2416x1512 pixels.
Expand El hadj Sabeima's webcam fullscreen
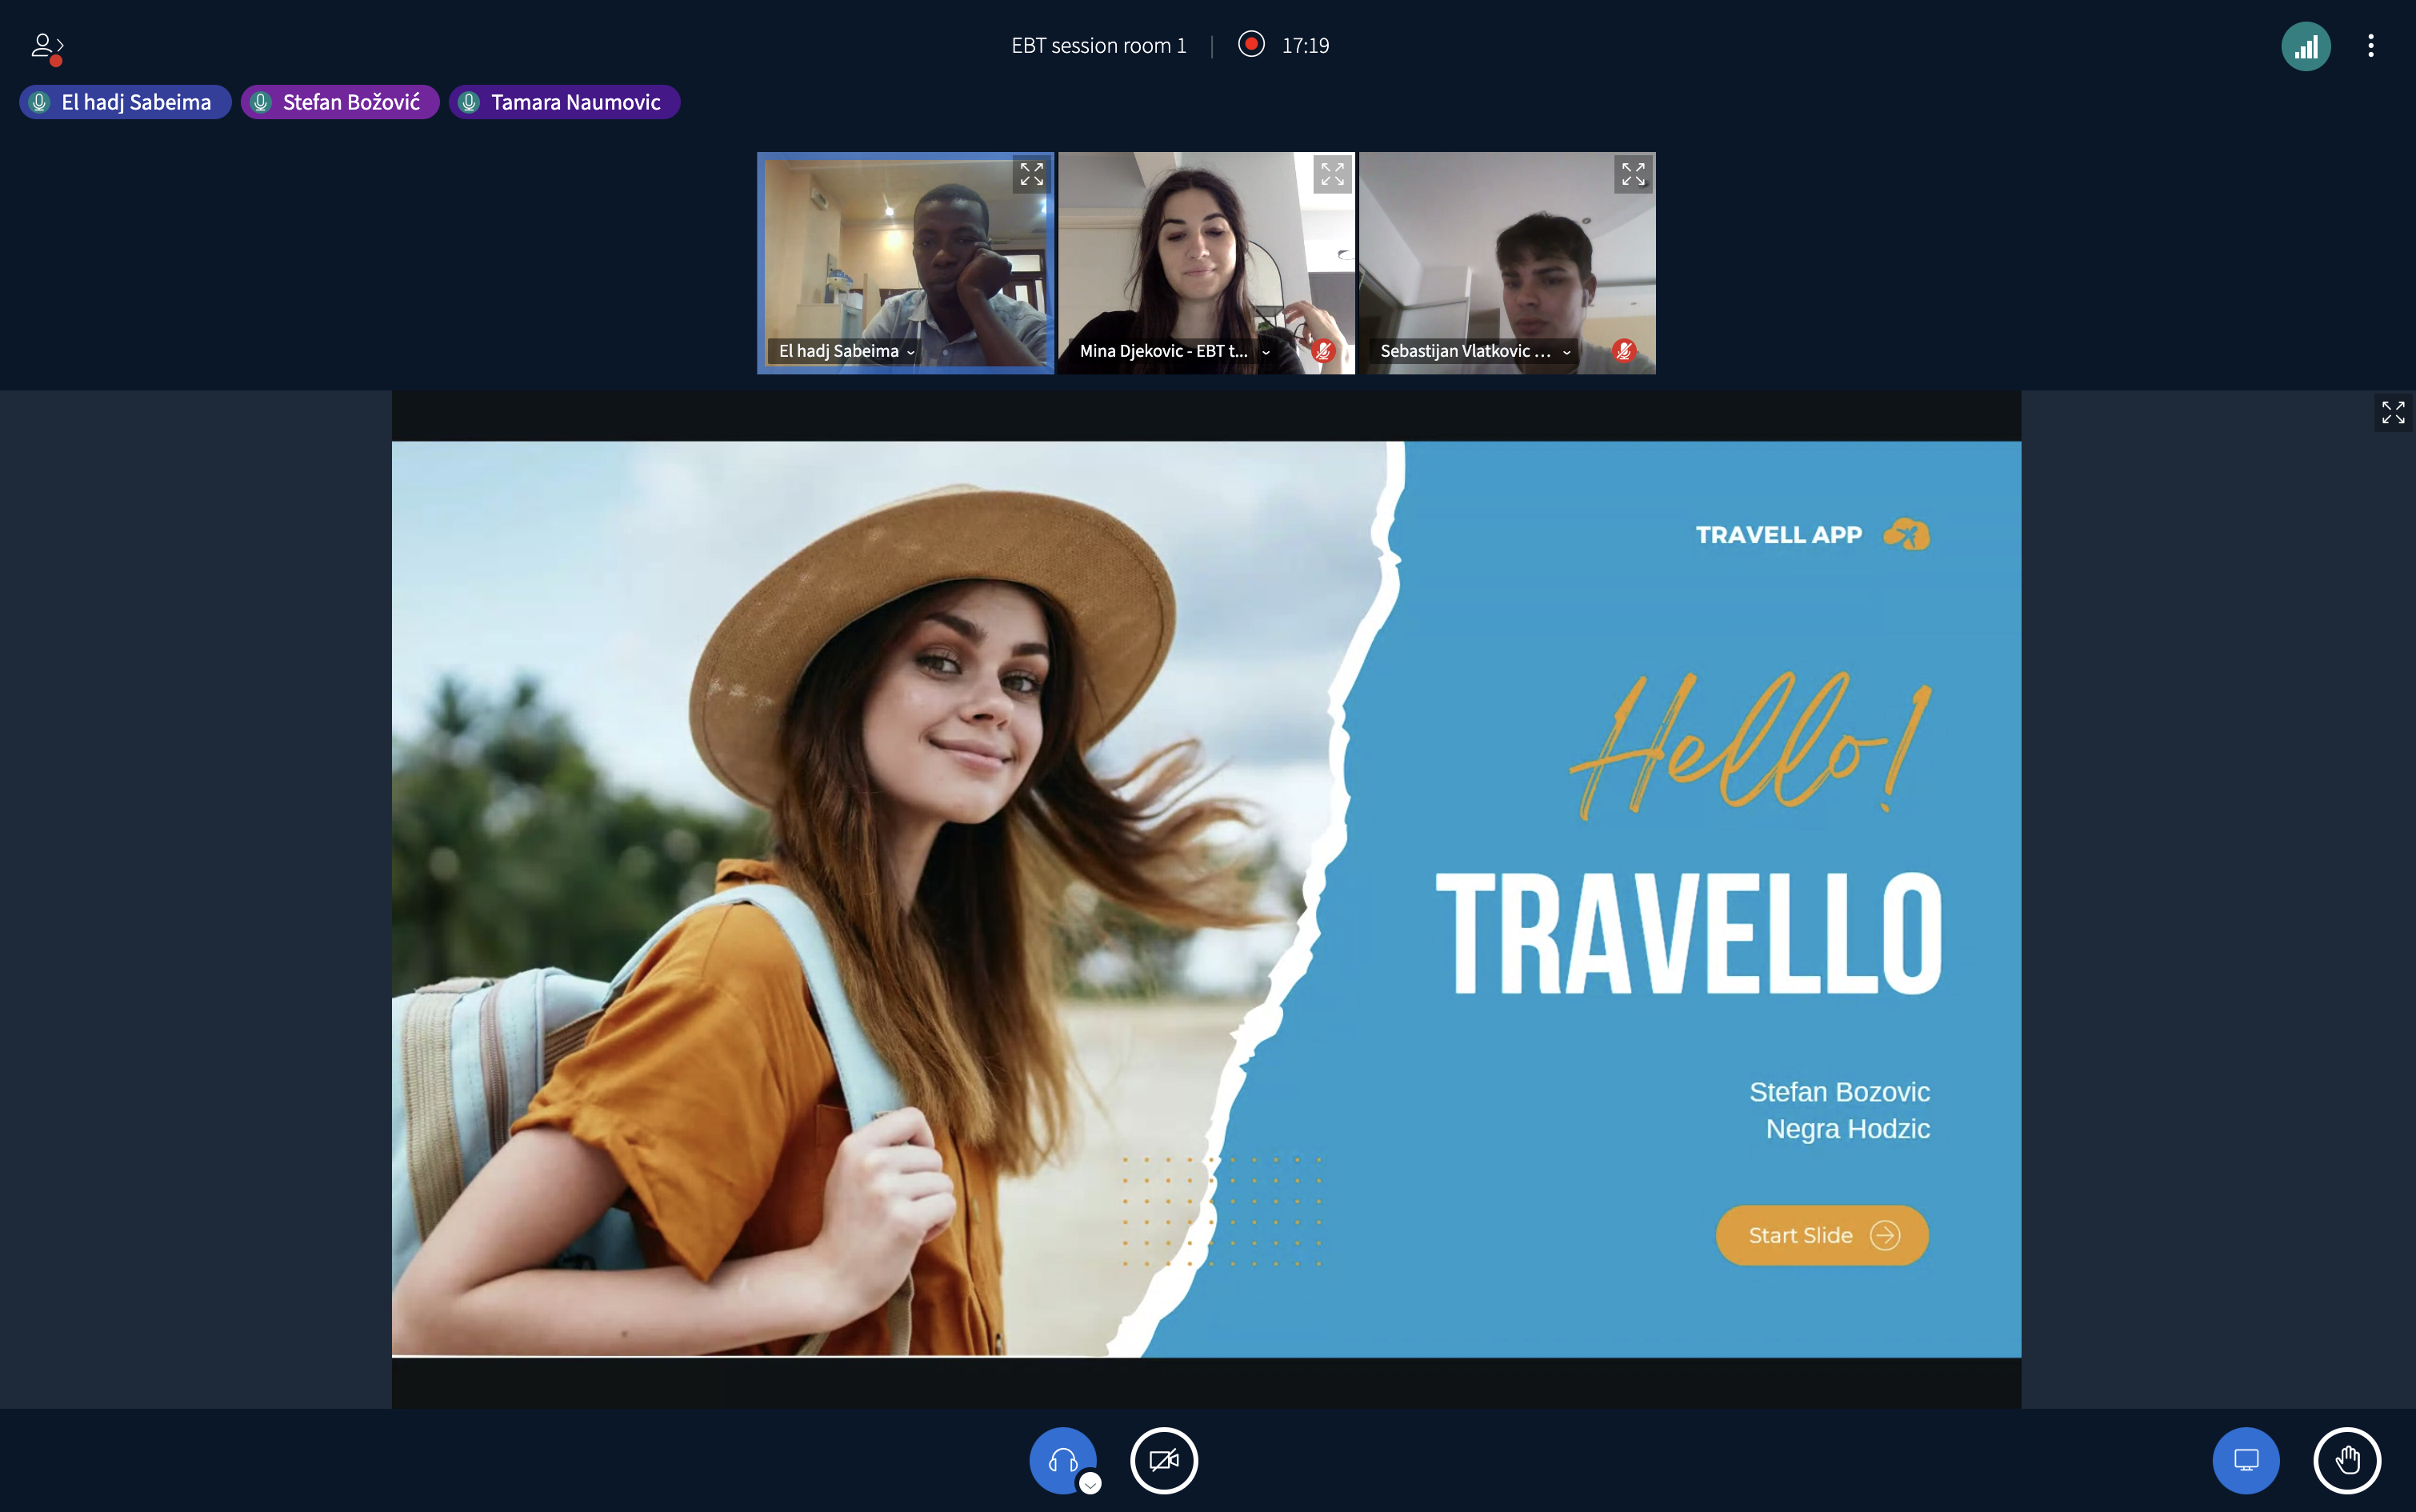pyautogui.click(x=1031, y=174)
